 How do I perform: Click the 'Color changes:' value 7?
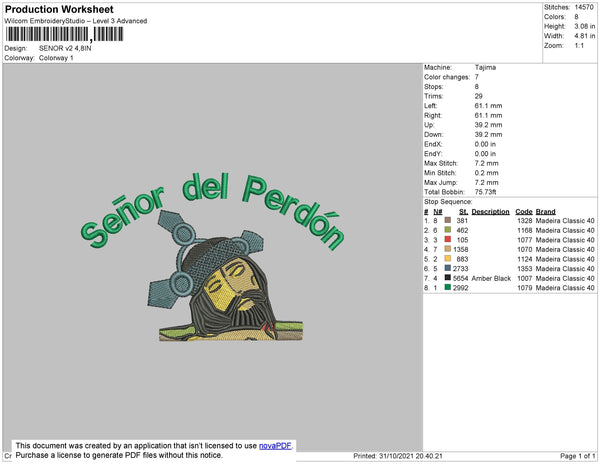(476, 77)
